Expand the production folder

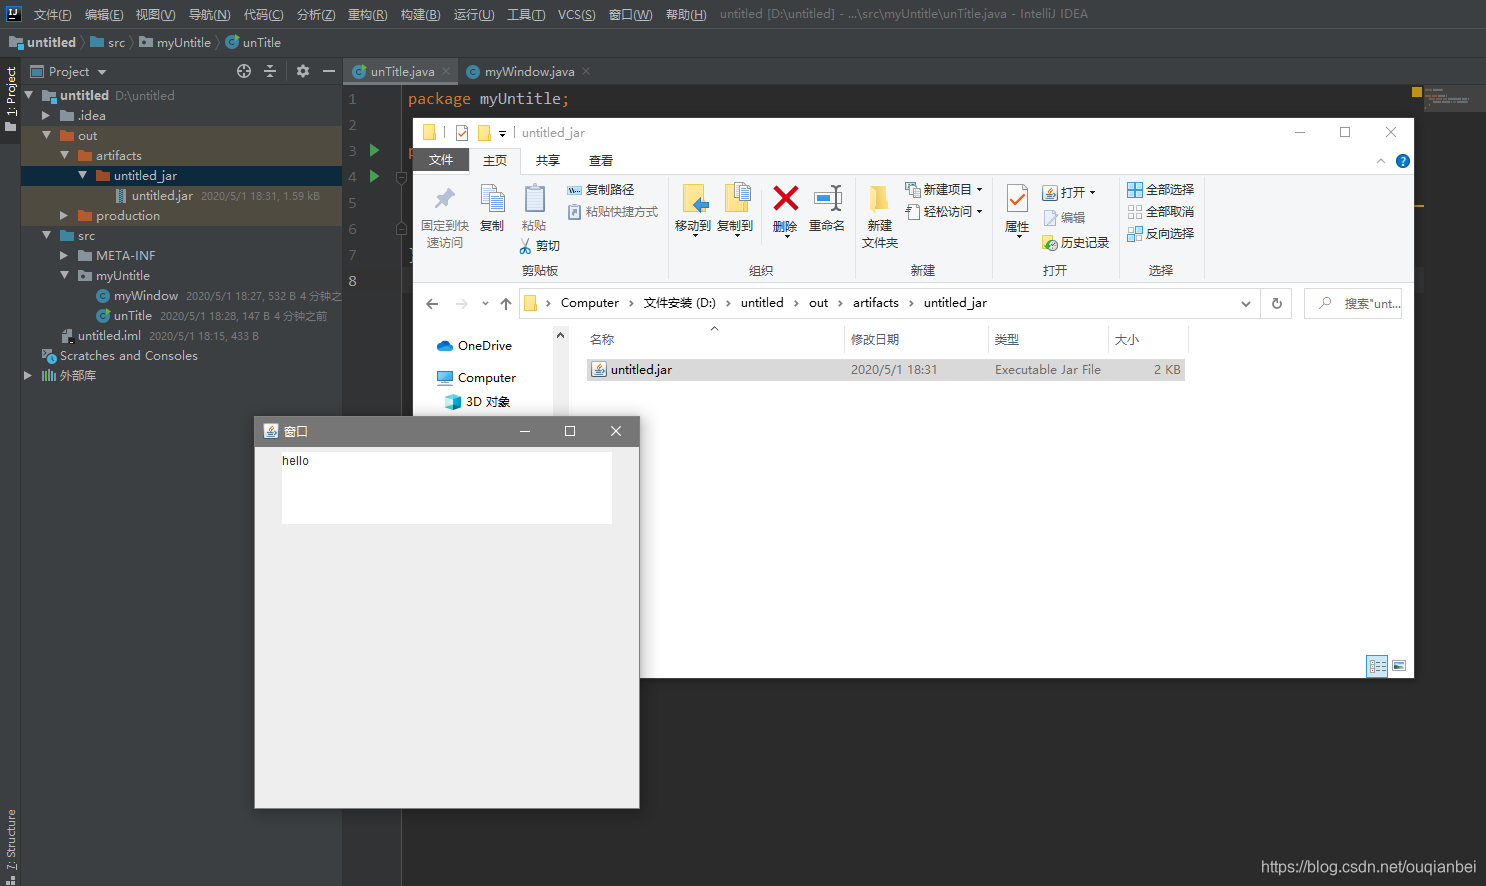pyautogui.click(x=64, y=216)
